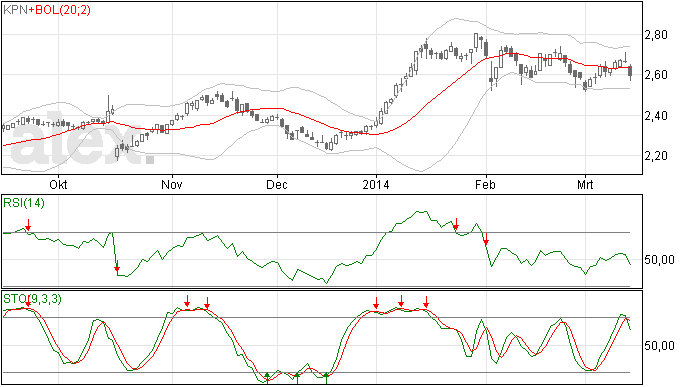Select the 2,20 price axis value
Image resolution: width=690 pixels, height=387 pixels.
(656, 156)
